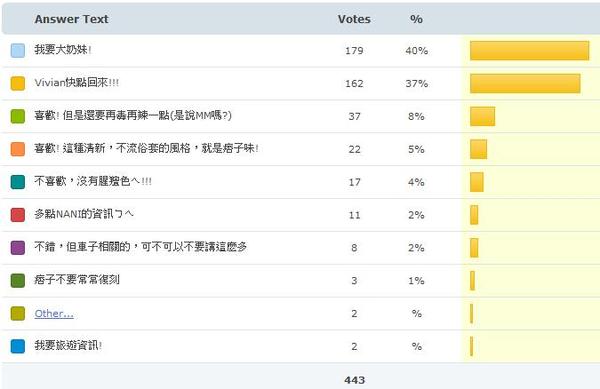Click the blue swatch beside 我要旅遊資訊
Viewport: 600px width, 389px height.
click(x=18, y=346)
